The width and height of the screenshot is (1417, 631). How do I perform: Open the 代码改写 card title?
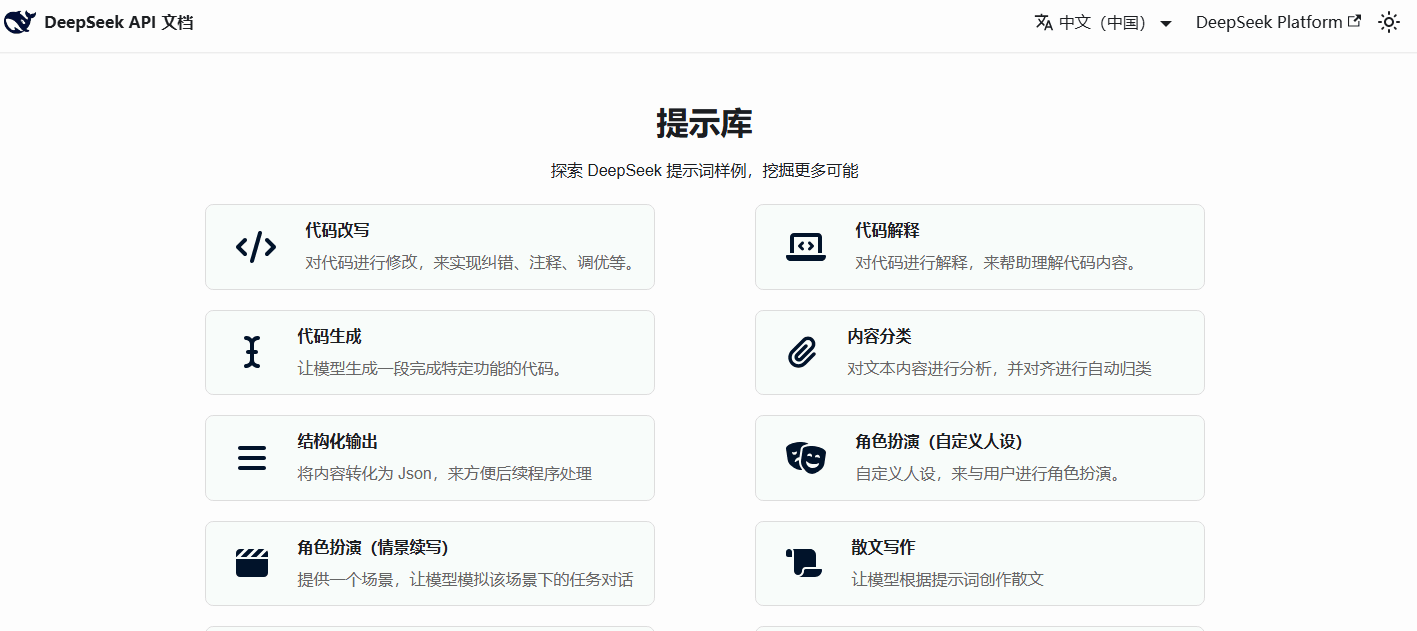[337, 230]
